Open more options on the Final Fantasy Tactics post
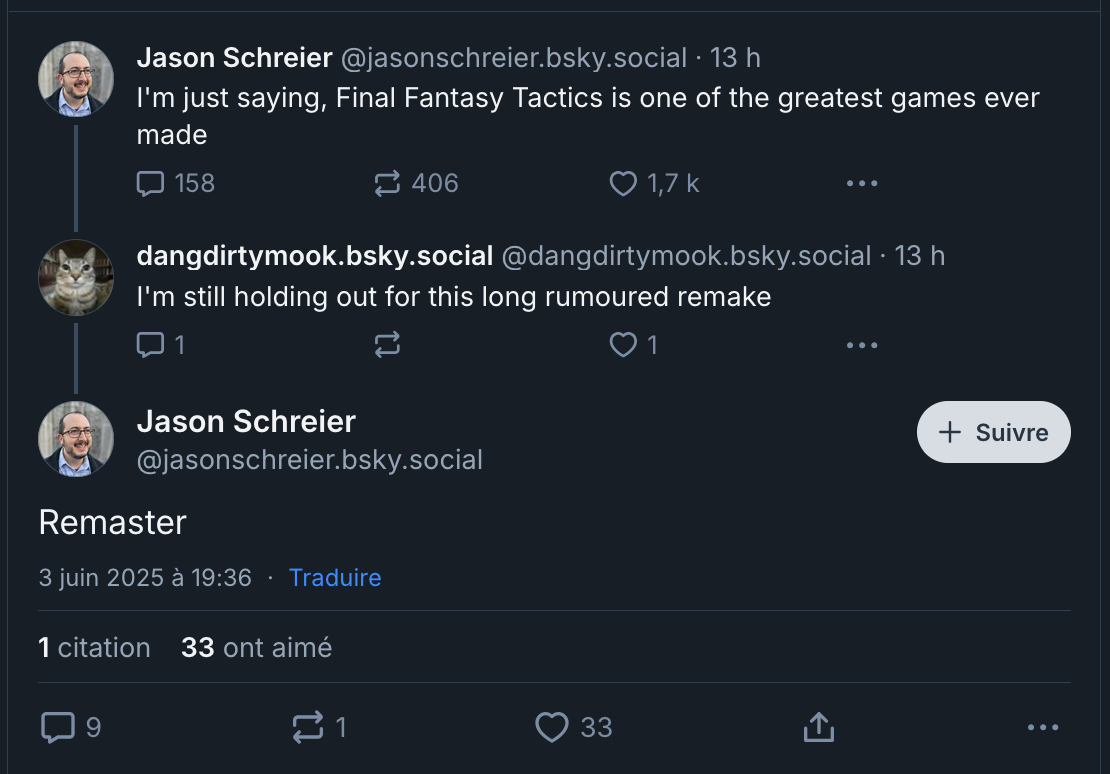The image size is (1110, 774). tap(861, 184)
